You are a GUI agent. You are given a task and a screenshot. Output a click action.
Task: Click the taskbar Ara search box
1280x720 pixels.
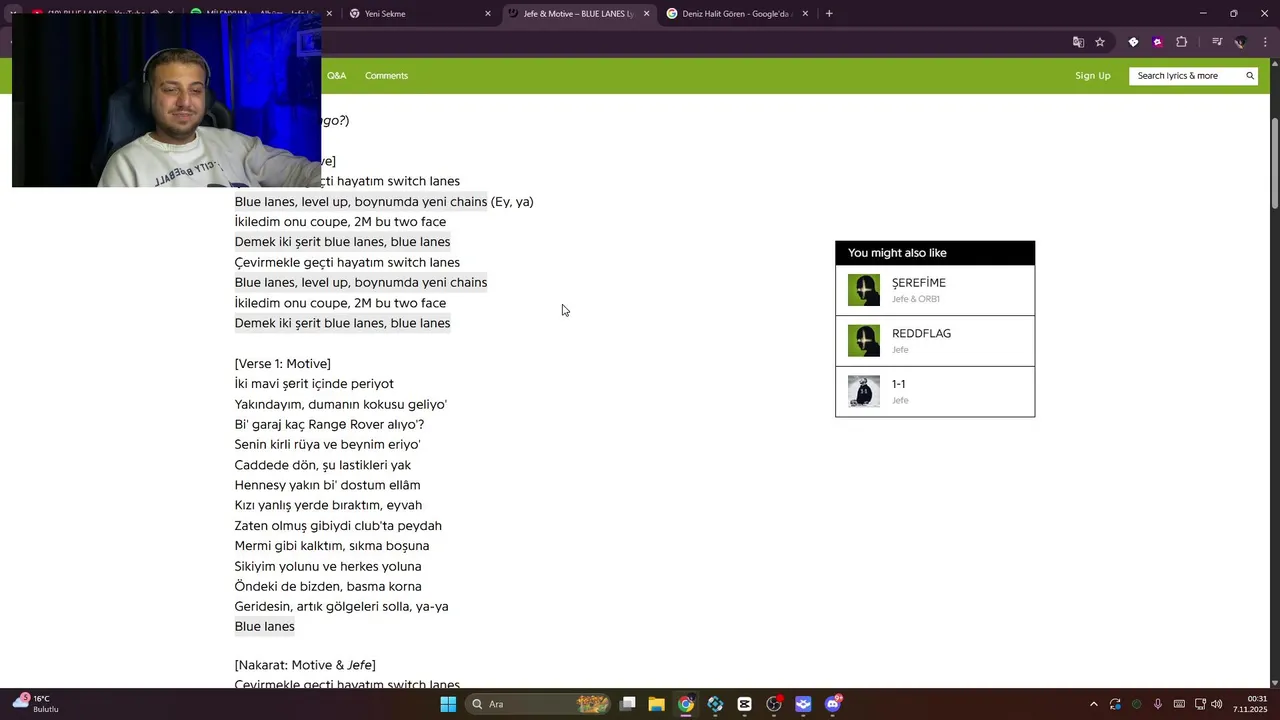[x=538, y=704]
